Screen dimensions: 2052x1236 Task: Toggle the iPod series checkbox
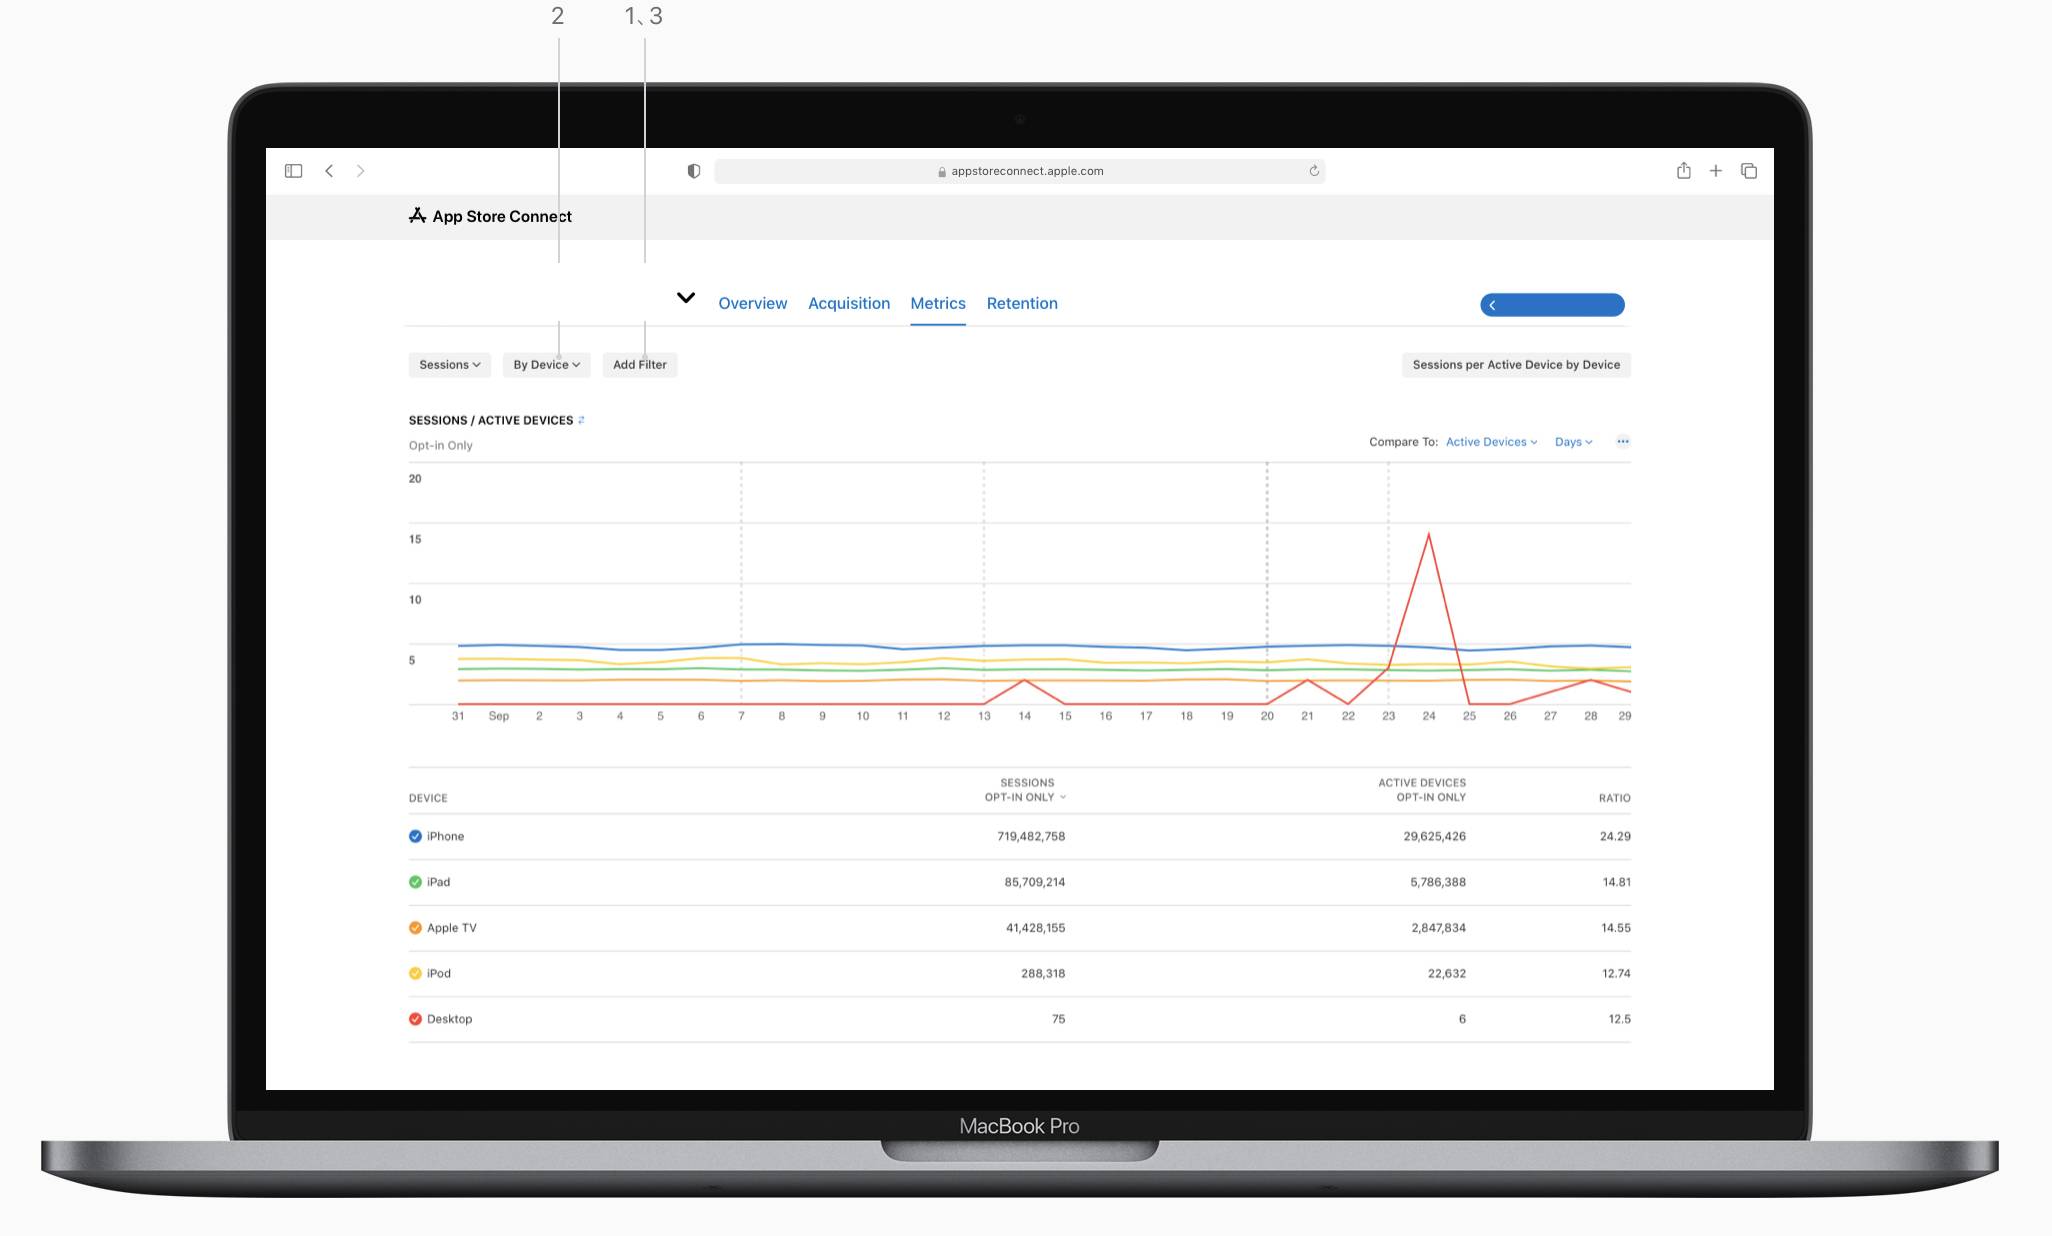415,973
